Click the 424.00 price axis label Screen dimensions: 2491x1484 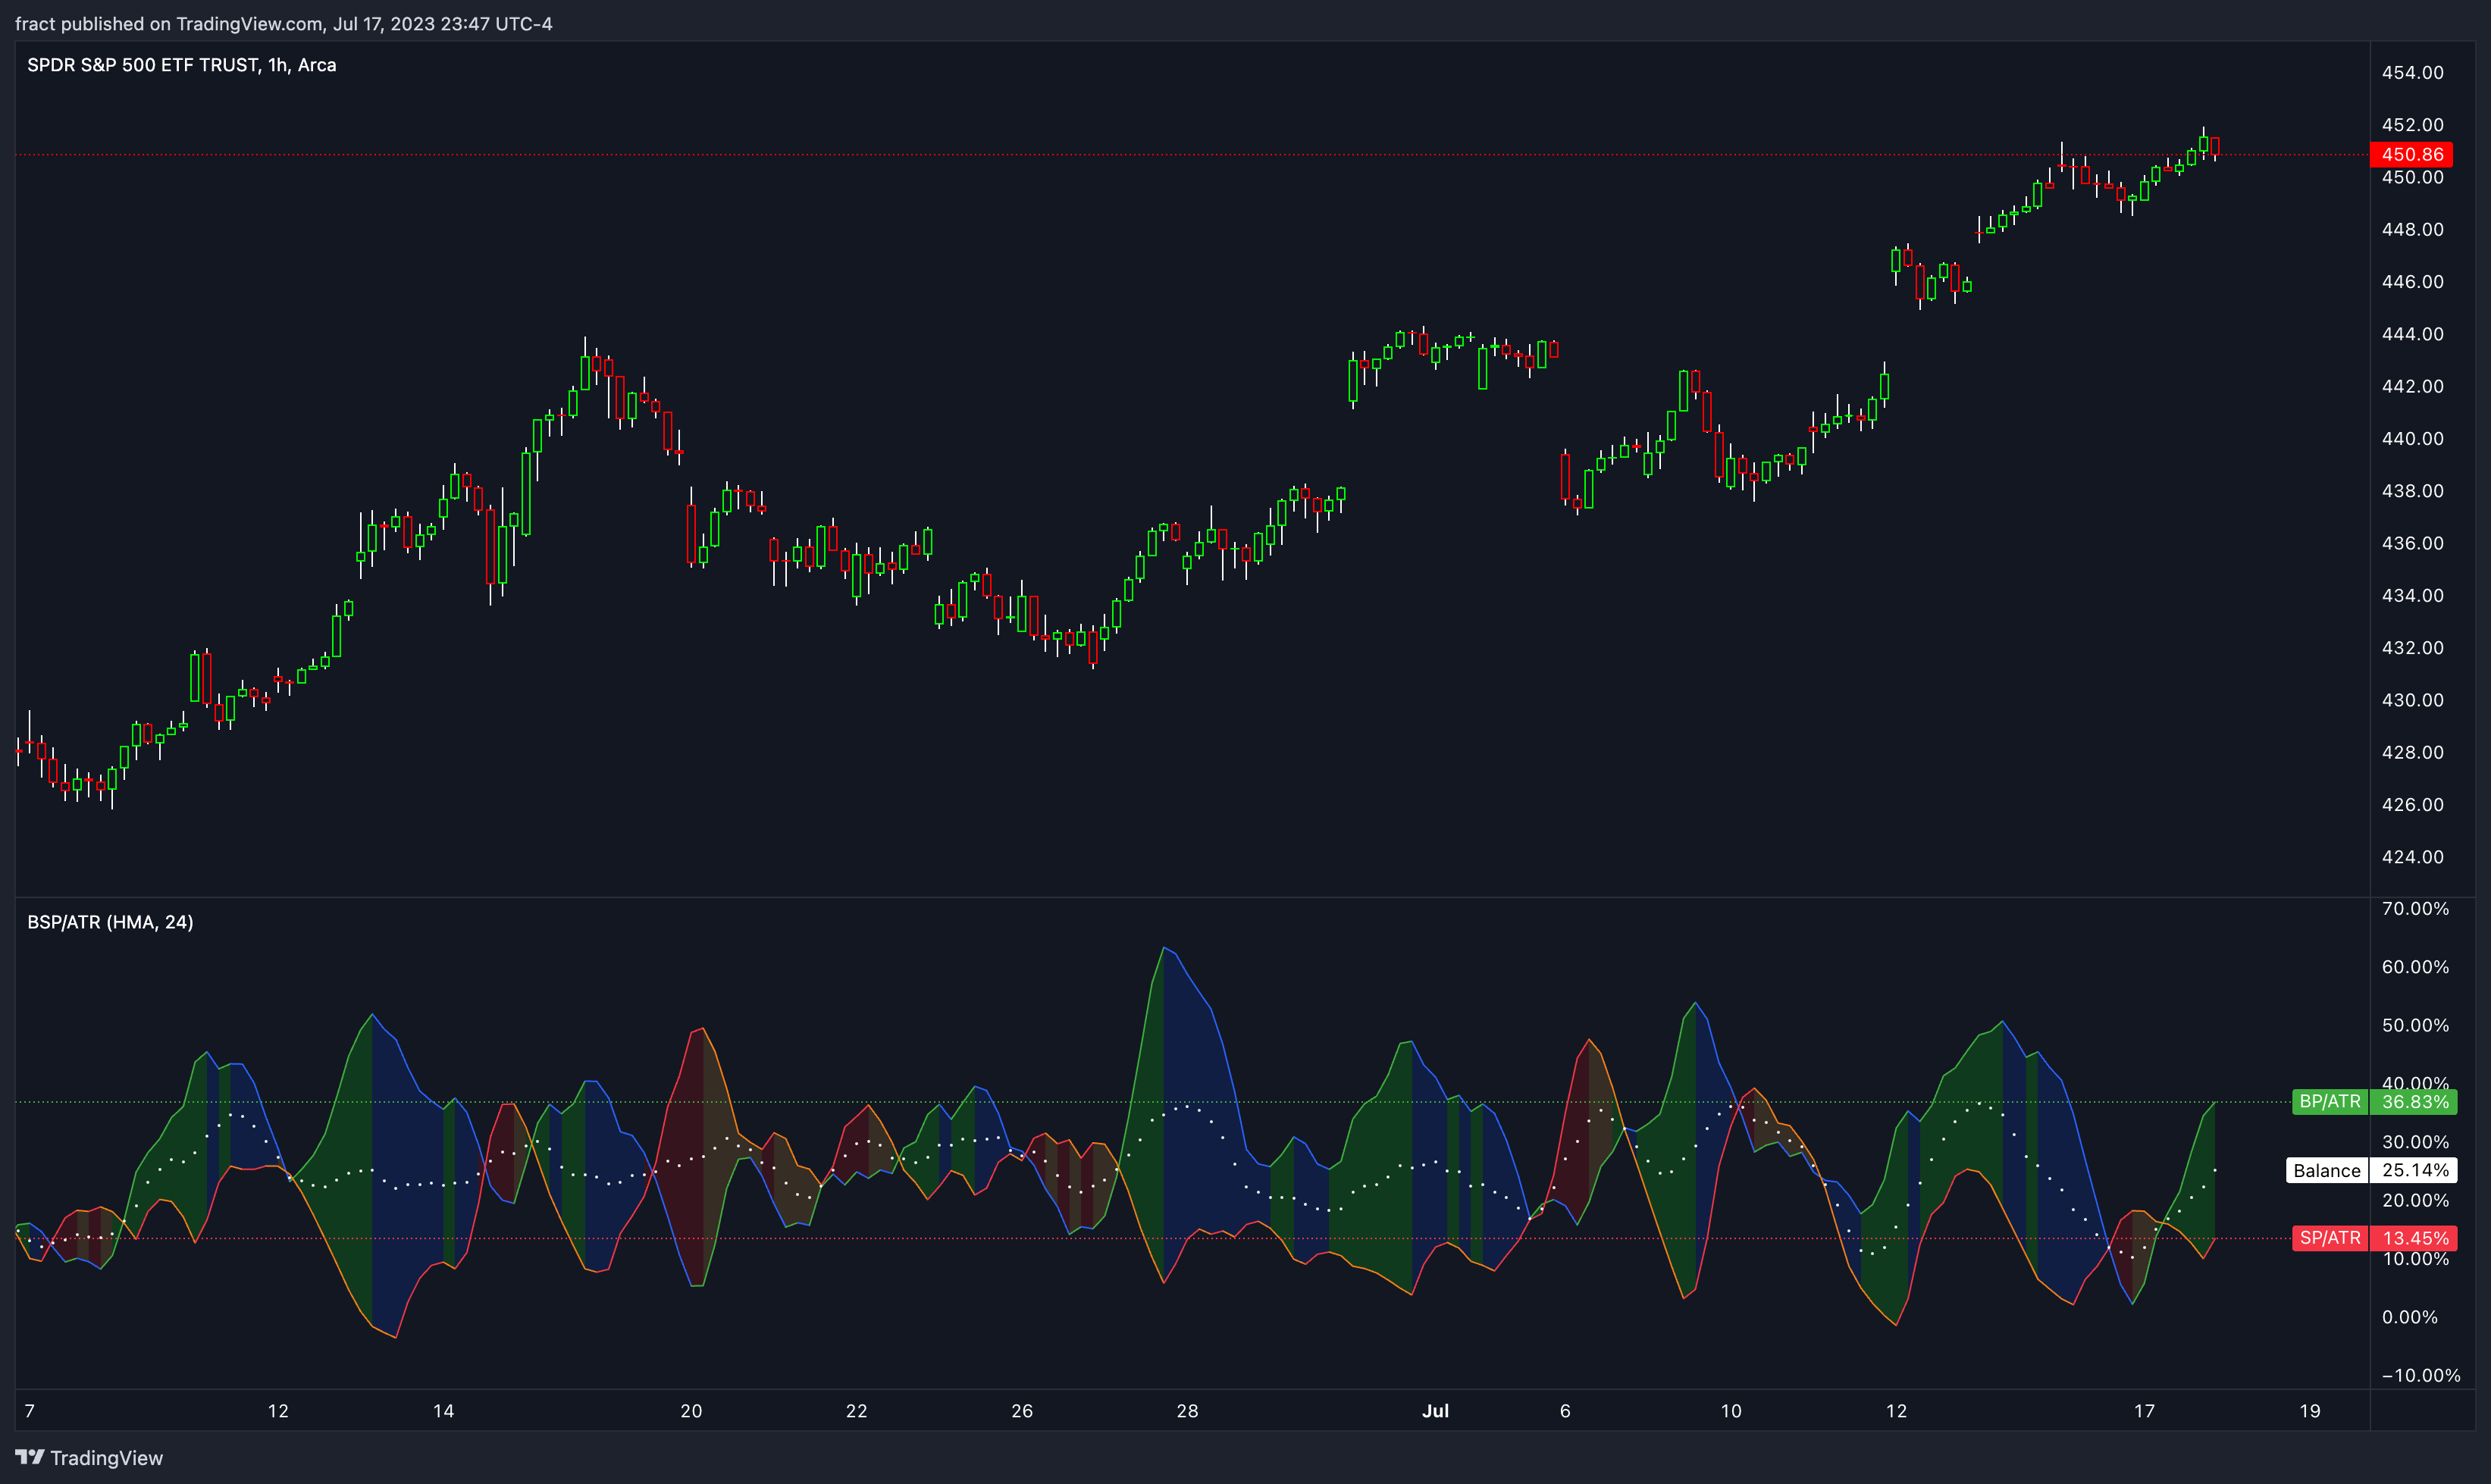click(2412, 857)
